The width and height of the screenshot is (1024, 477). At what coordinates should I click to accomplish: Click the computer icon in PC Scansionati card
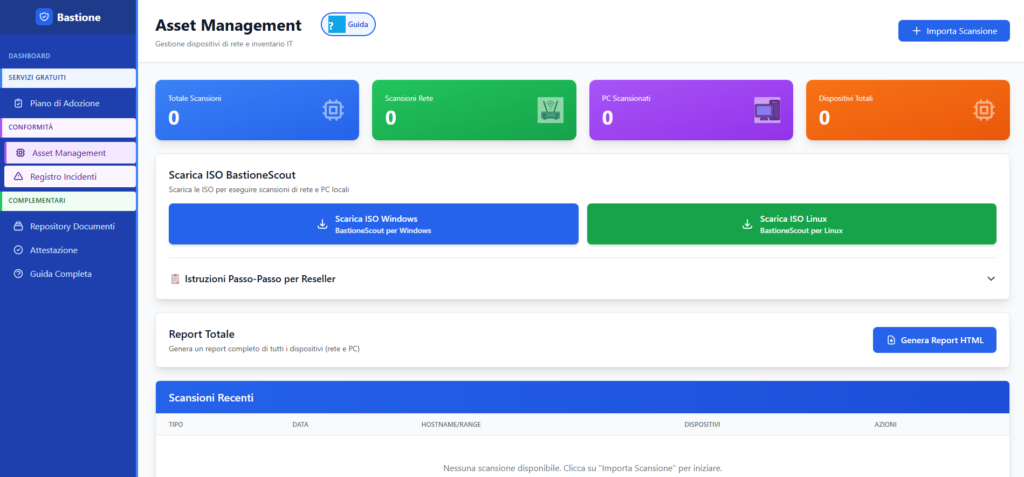(766, 110)
